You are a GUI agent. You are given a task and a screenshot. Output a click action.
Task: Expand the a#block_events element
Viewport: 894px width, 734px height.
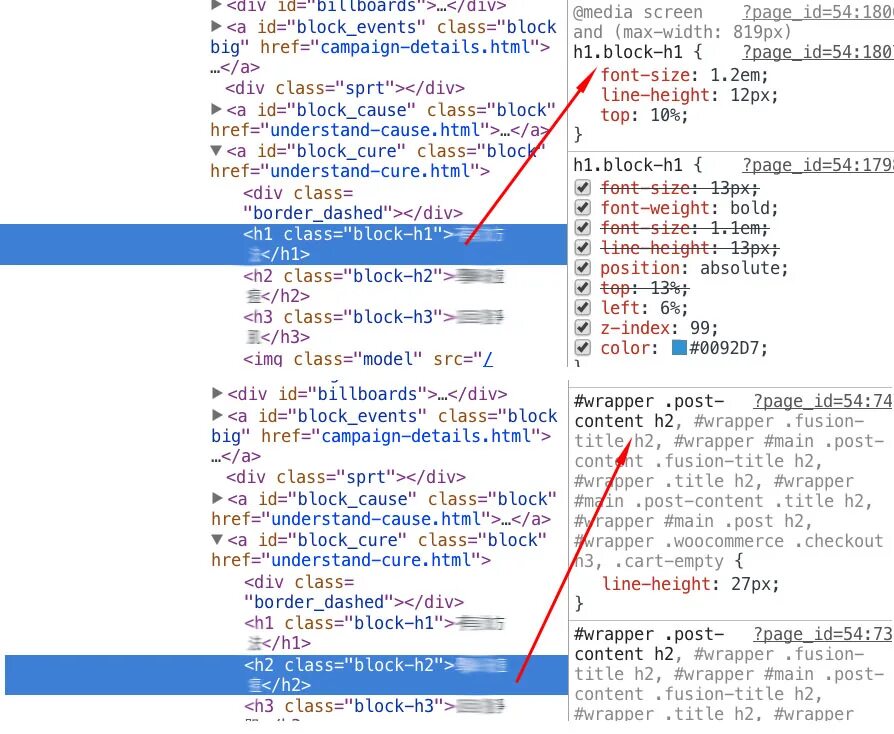pos(217,27)
